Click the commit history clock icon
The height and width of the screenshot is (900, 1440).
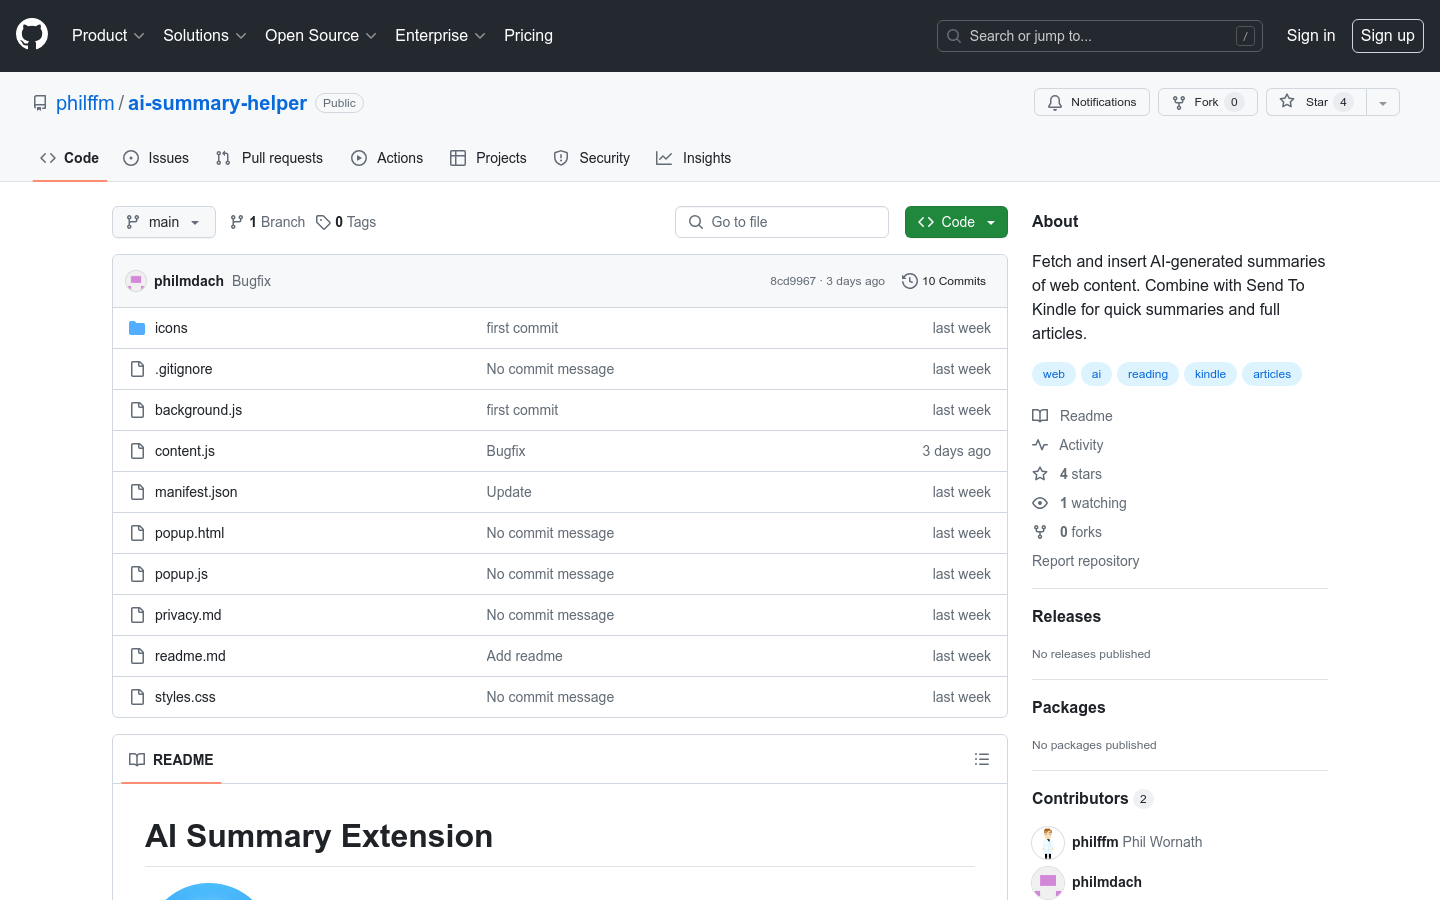point(909,281)
